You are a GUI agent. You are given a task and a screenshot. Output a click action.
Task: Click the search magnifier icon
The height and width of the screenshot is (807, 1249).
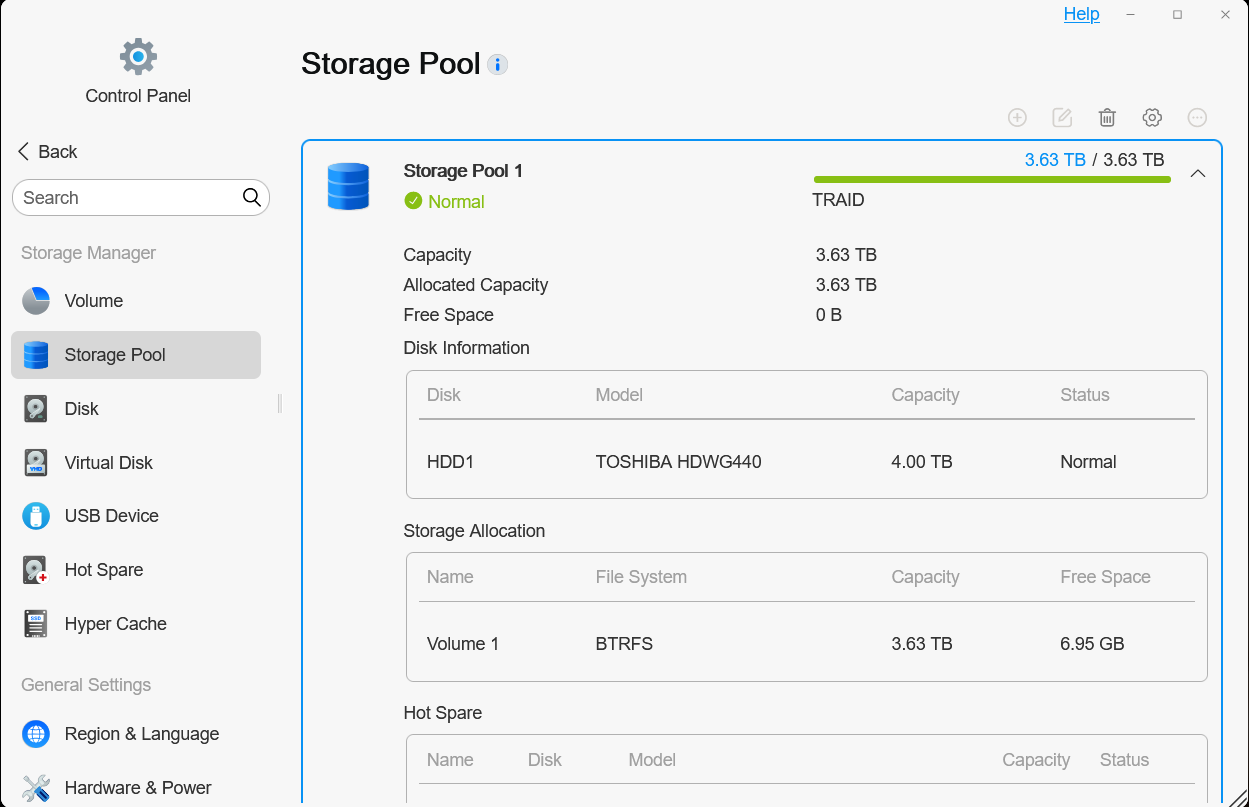click(x=252, y=198)
